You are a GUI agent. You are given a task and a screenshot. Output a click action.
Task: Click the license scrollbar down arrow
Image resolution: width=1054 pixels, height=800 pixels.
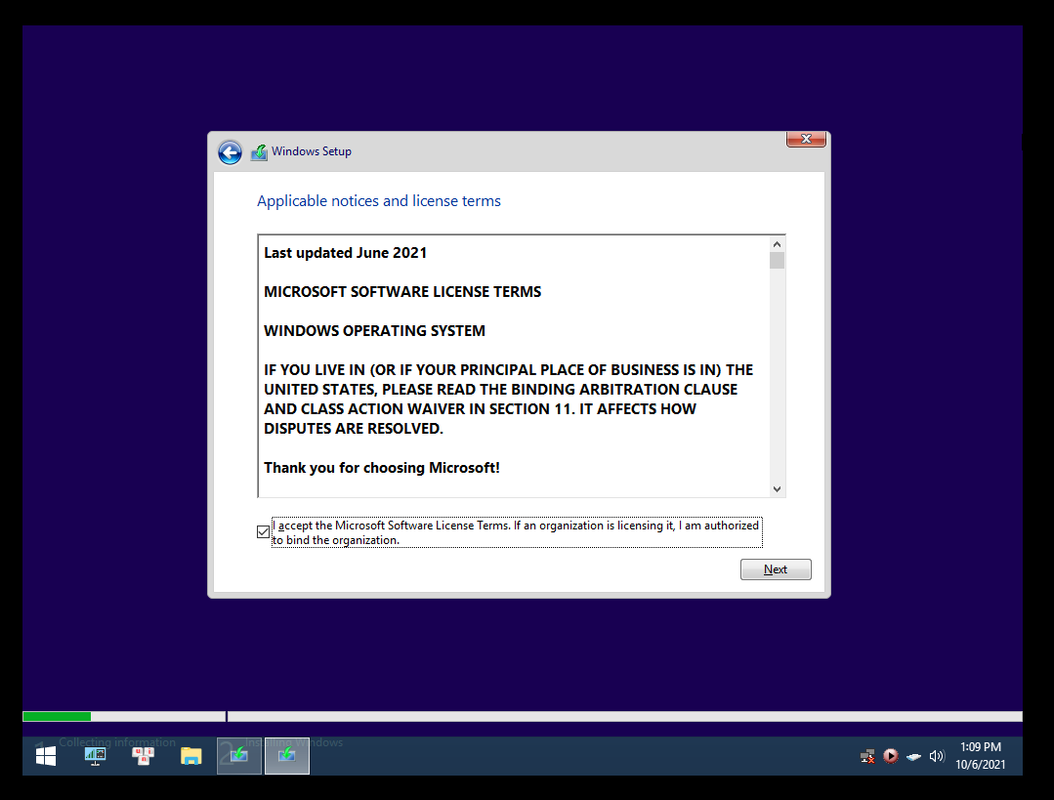click(x=777, y=489)
